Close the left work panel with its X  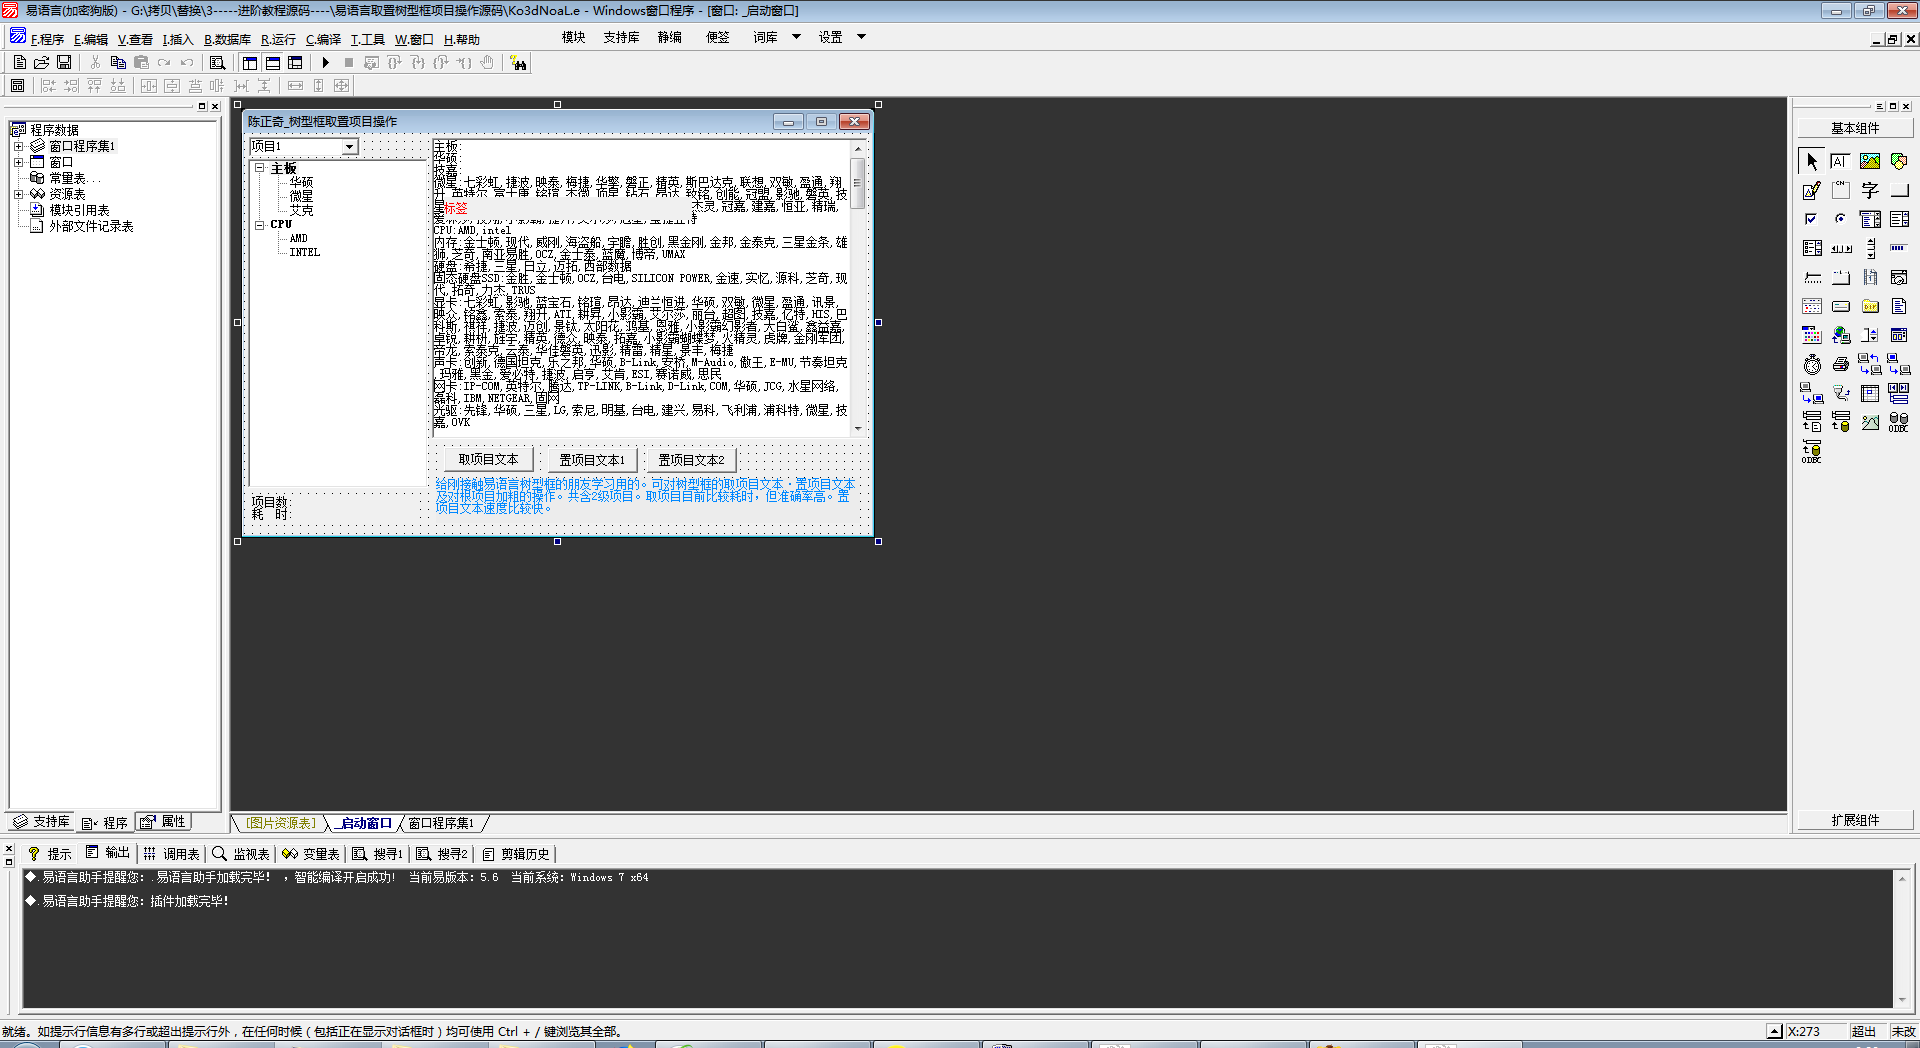215,106
